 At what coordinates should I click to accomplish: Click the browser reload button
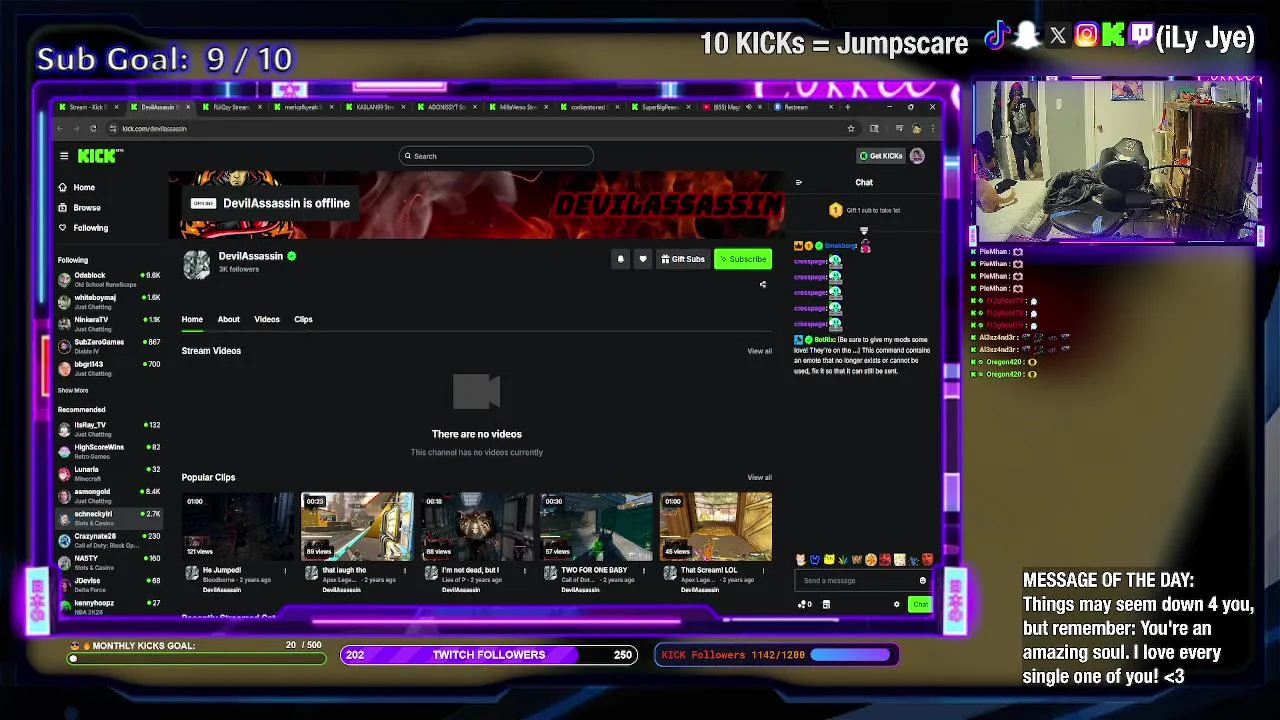coord(93,128)
